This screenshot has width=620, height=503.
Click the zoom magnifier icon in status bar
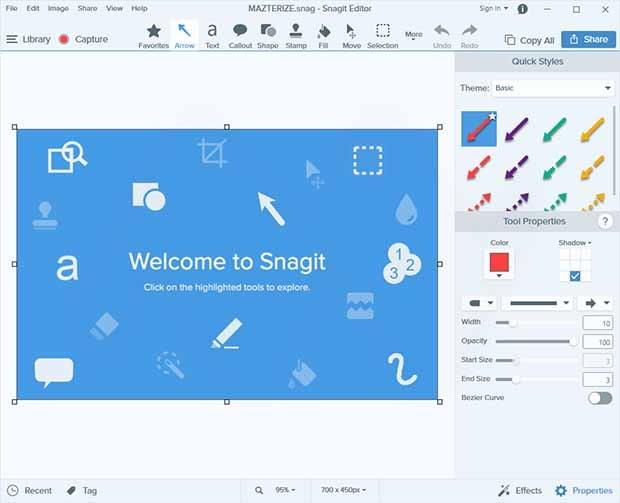tap(259, 490)
